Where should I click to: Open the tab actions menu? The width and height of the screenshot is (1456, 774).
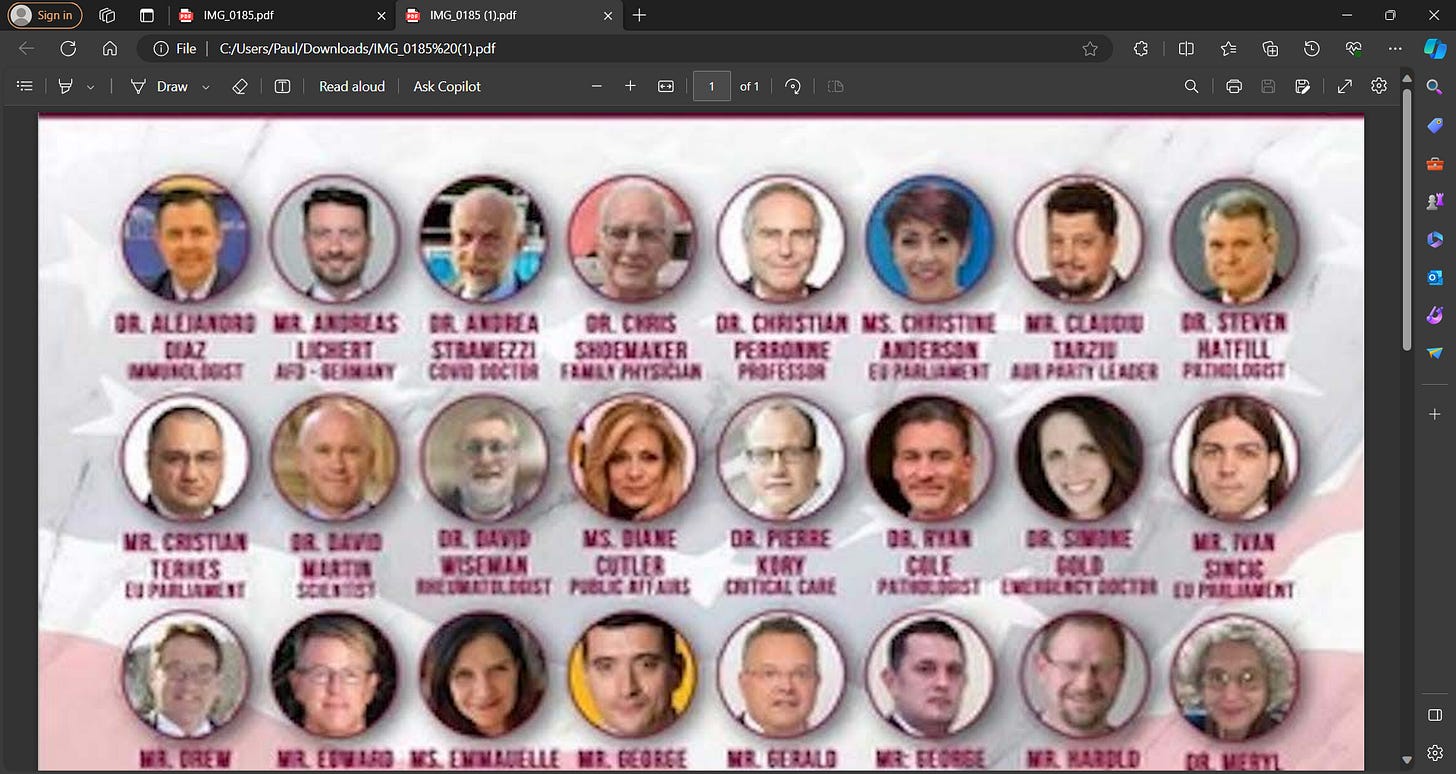pyautogui.click(x=147, y=15)
